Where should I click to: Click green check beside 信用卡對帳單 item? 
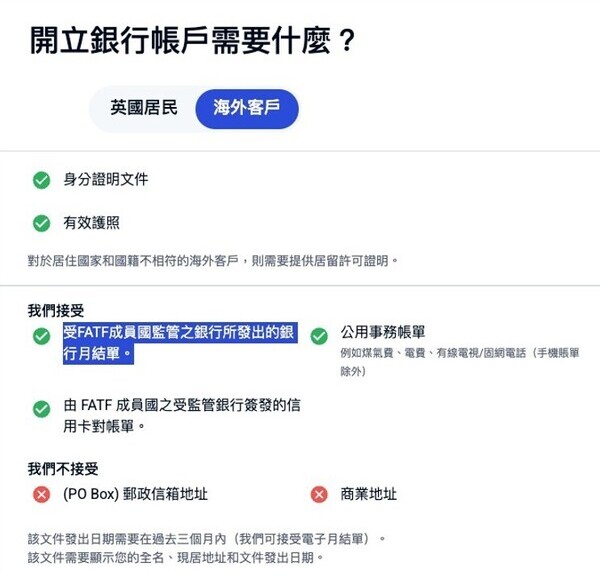click(41, 409)
